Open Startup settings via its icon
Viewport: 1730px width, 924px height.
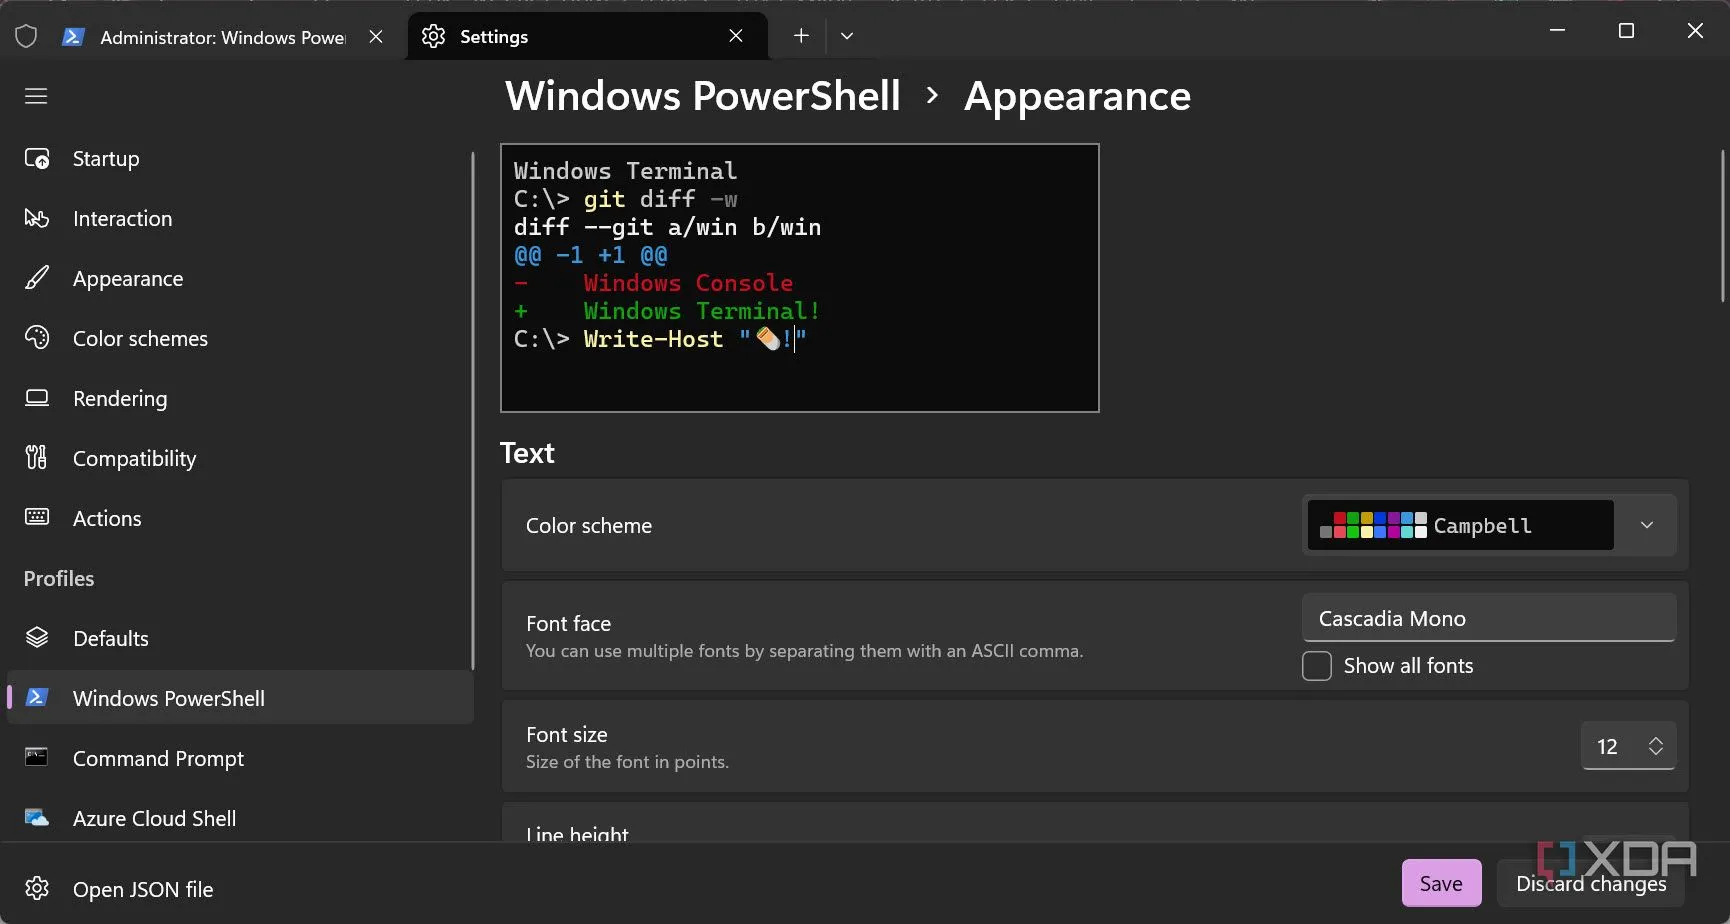(37, 159)
